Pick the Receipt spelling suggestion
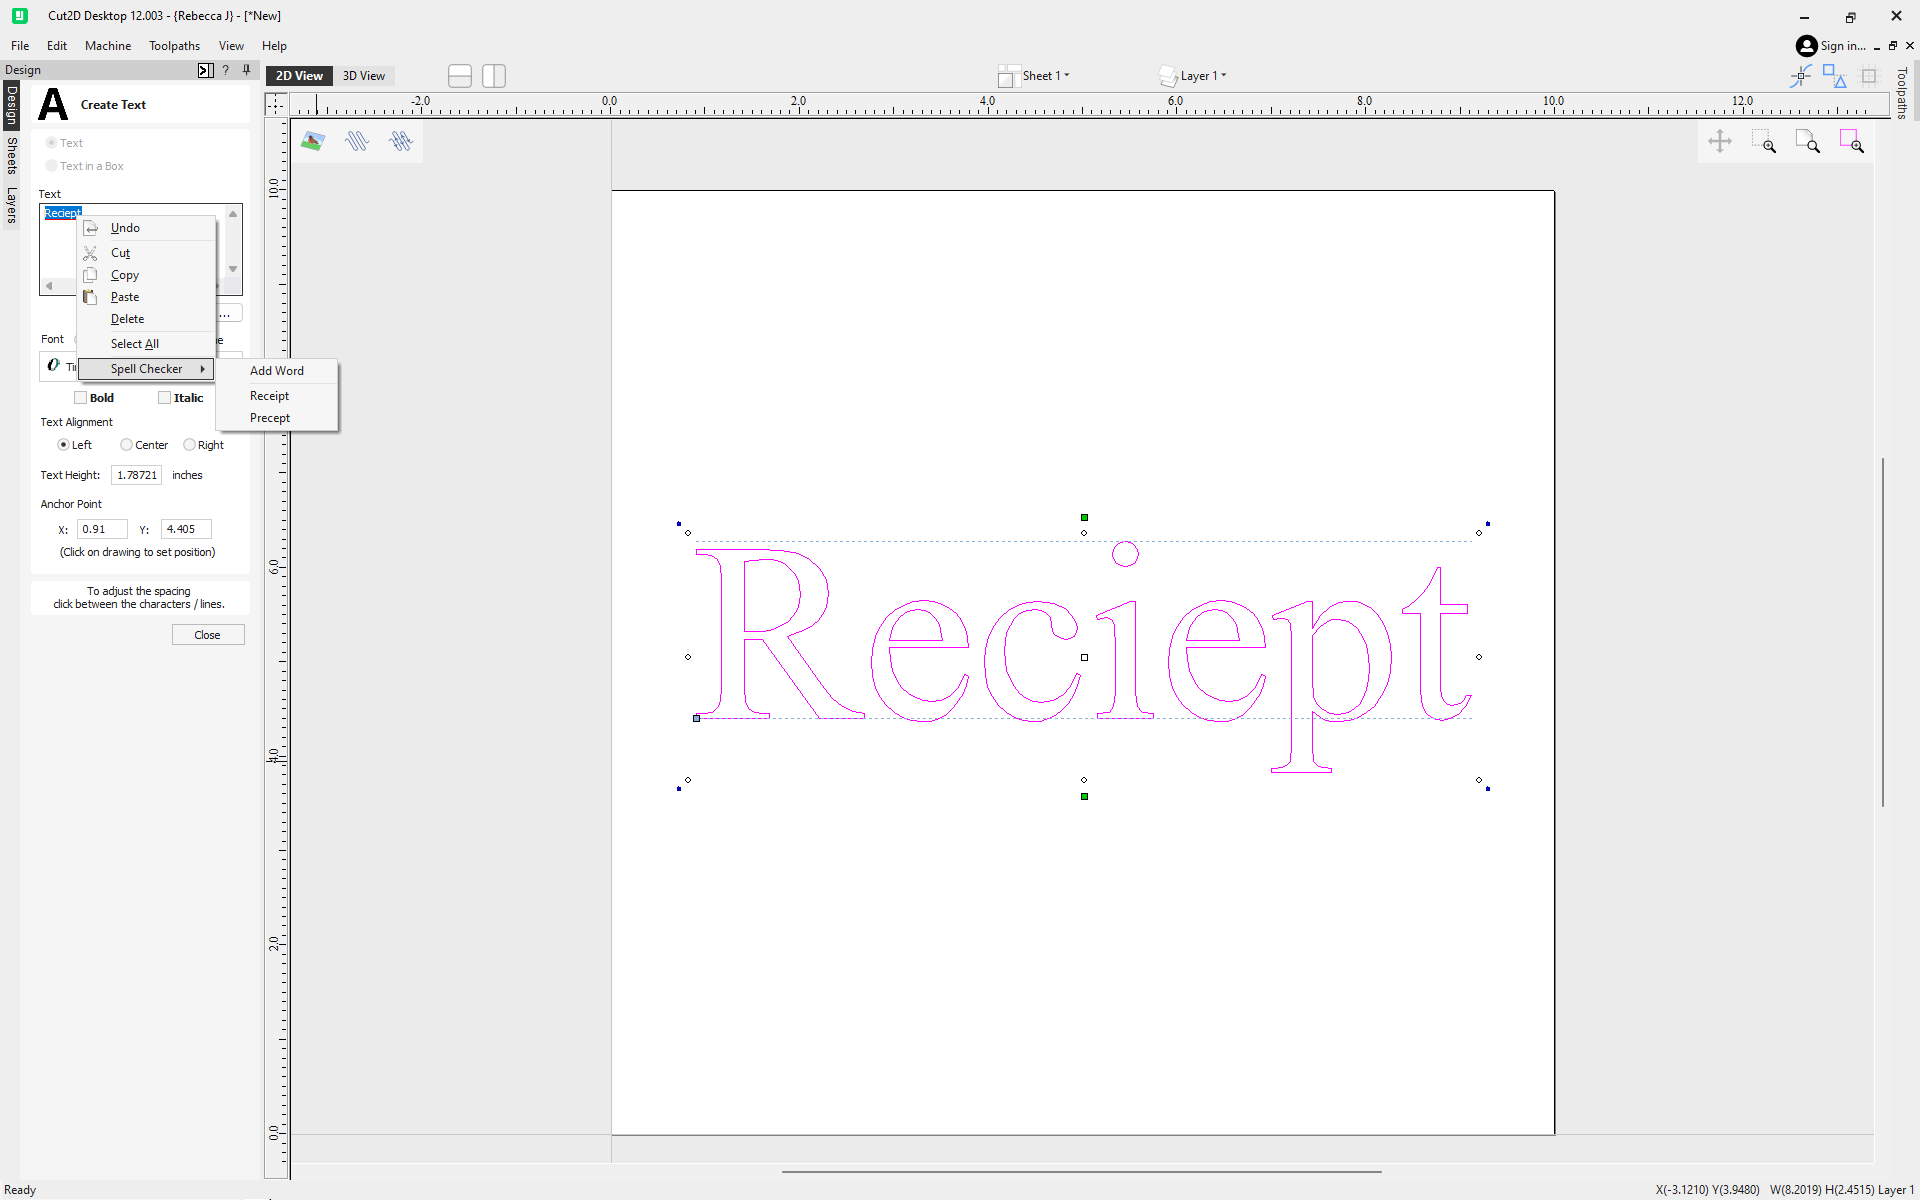 (278, 396)
